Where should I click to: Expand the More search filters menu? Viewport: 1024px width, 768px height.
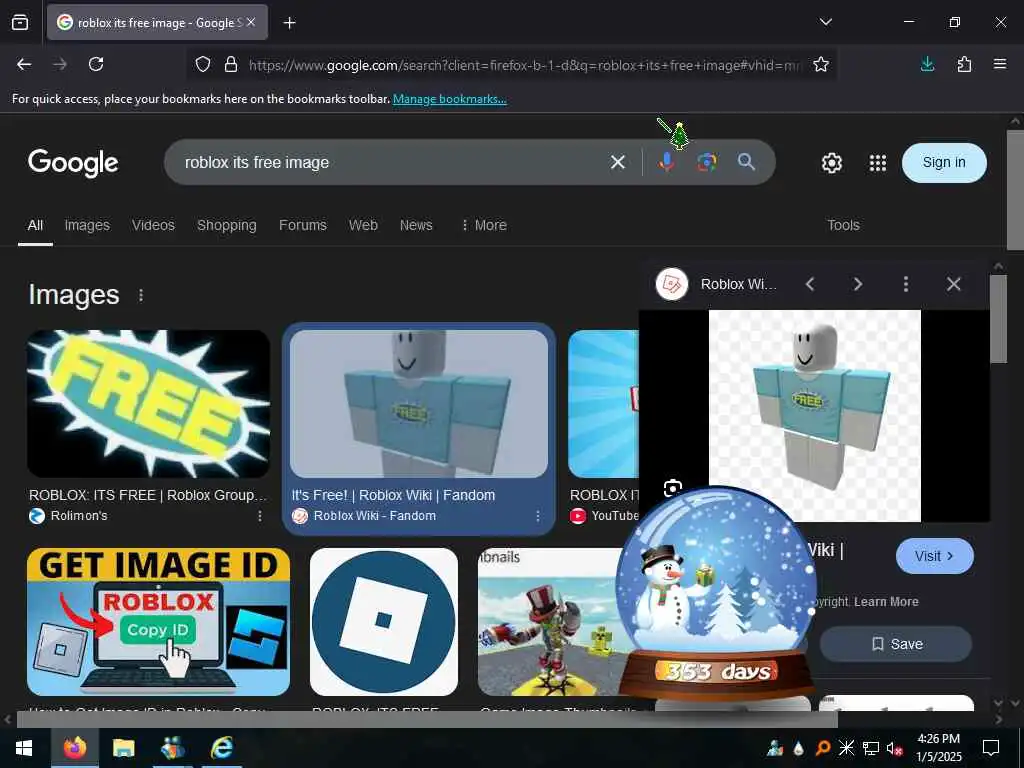click(484, 225)
